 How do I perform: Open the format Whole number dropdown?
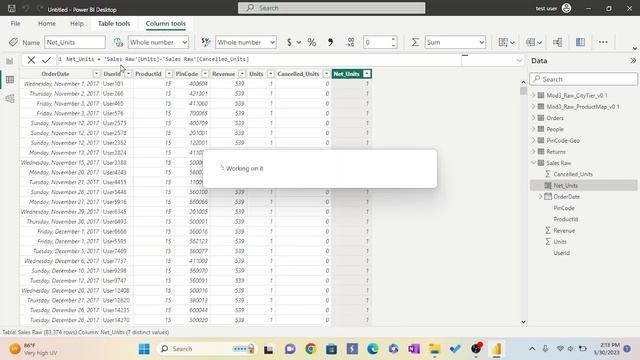[x=246, y=42]
